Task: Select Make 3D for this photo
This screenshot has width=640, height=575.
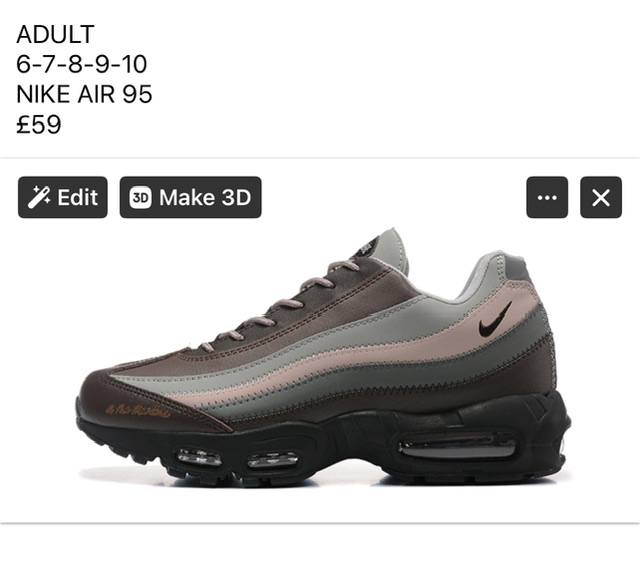Action: click(x=191, y=198)
